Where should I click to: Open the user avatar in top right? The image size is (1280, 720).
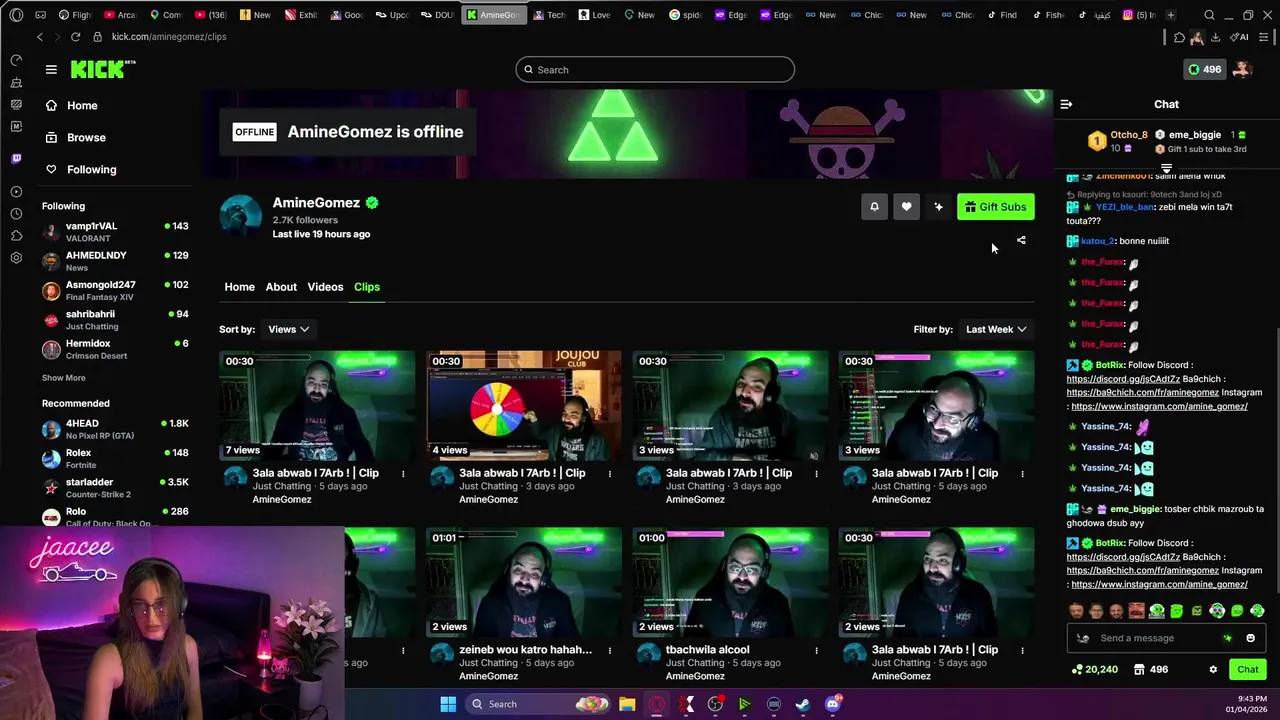coord(1241,69)
